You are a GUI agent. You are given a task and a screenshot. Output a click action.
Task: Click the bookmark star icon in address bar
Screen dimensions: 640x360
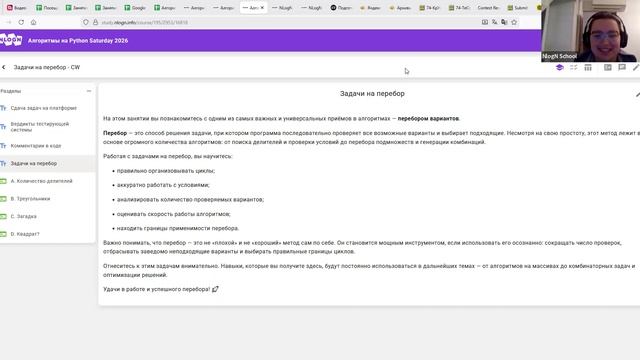pyautogui.click(x=514, y=22)
